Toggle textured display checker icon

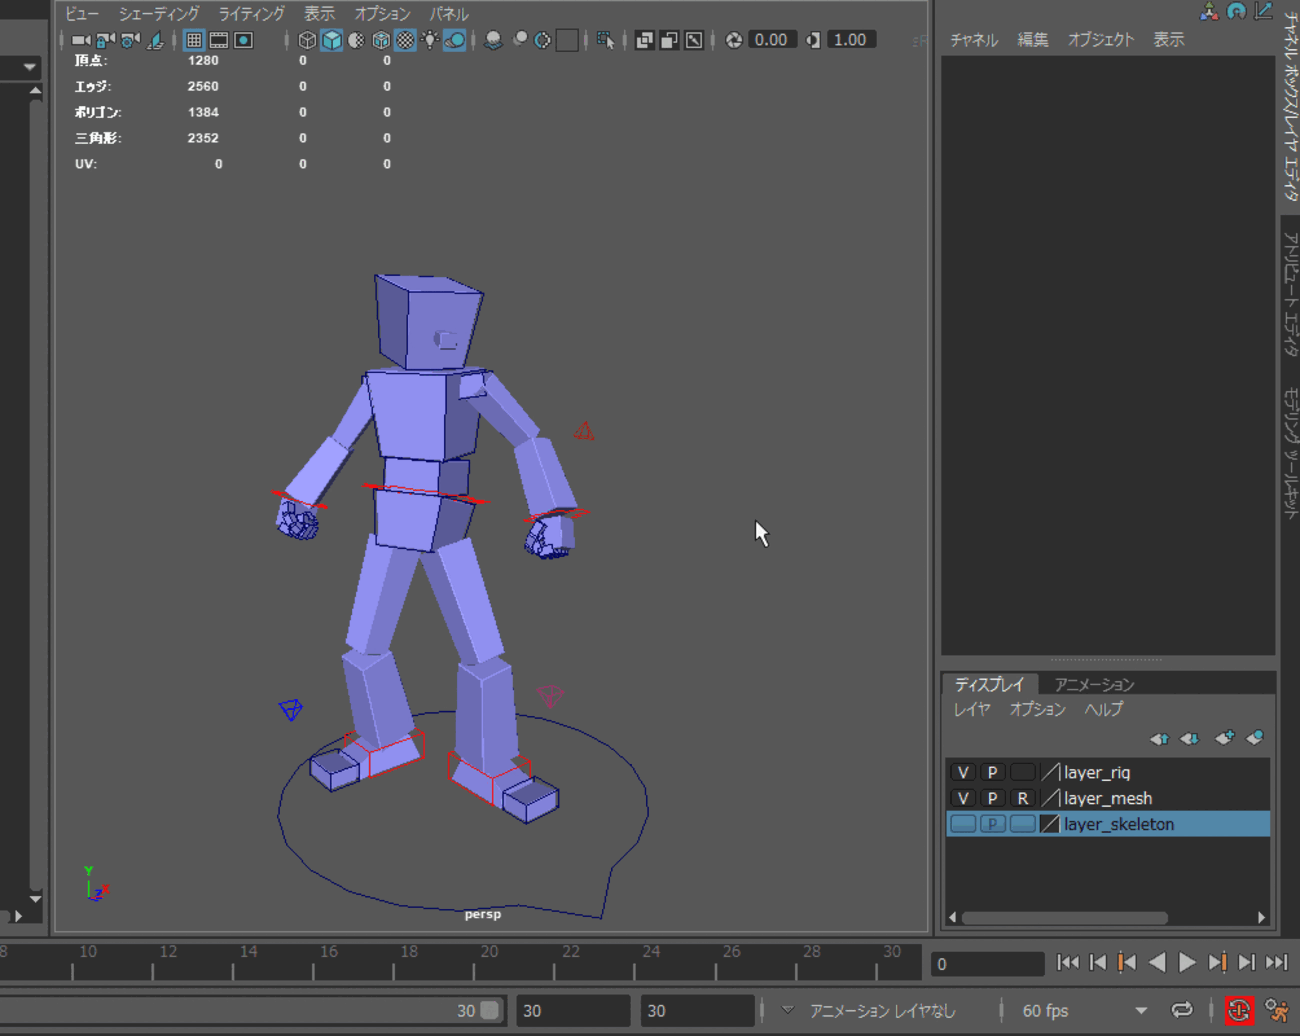[405, 40]
